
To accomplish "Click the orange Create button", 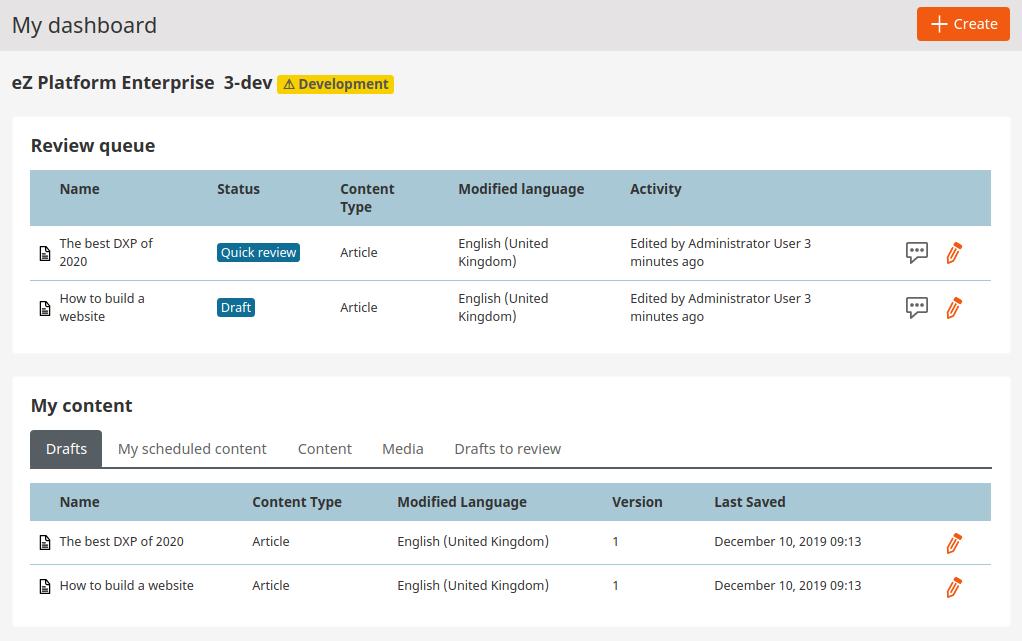I will tap(963, 24).
